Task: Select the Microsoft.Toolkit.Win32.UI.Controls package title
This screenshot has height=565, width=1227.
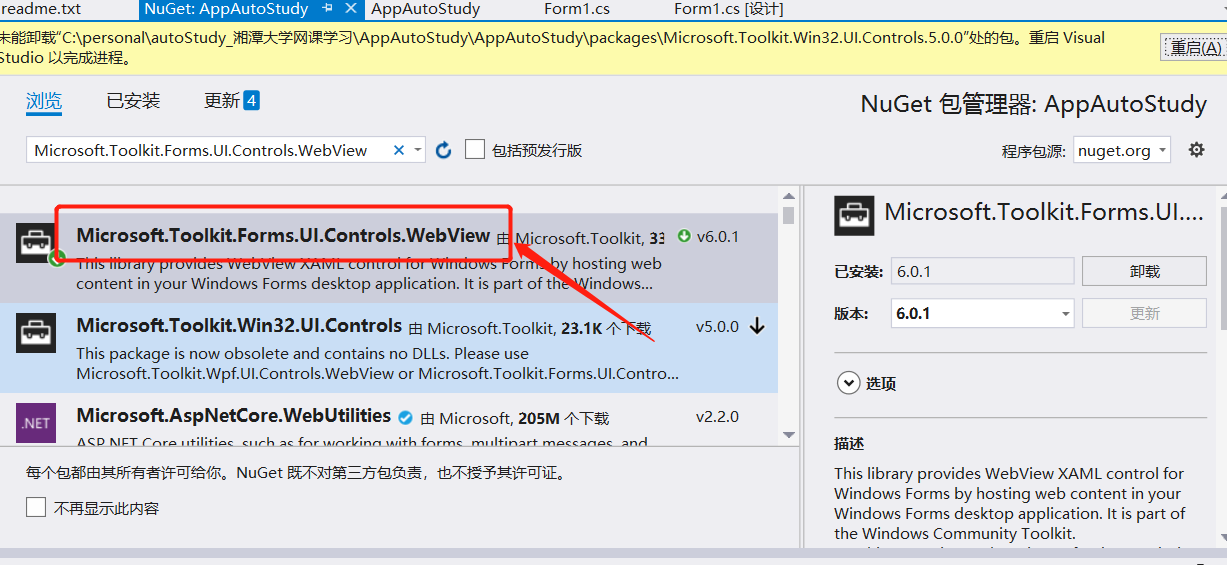Action: point(239,326)
